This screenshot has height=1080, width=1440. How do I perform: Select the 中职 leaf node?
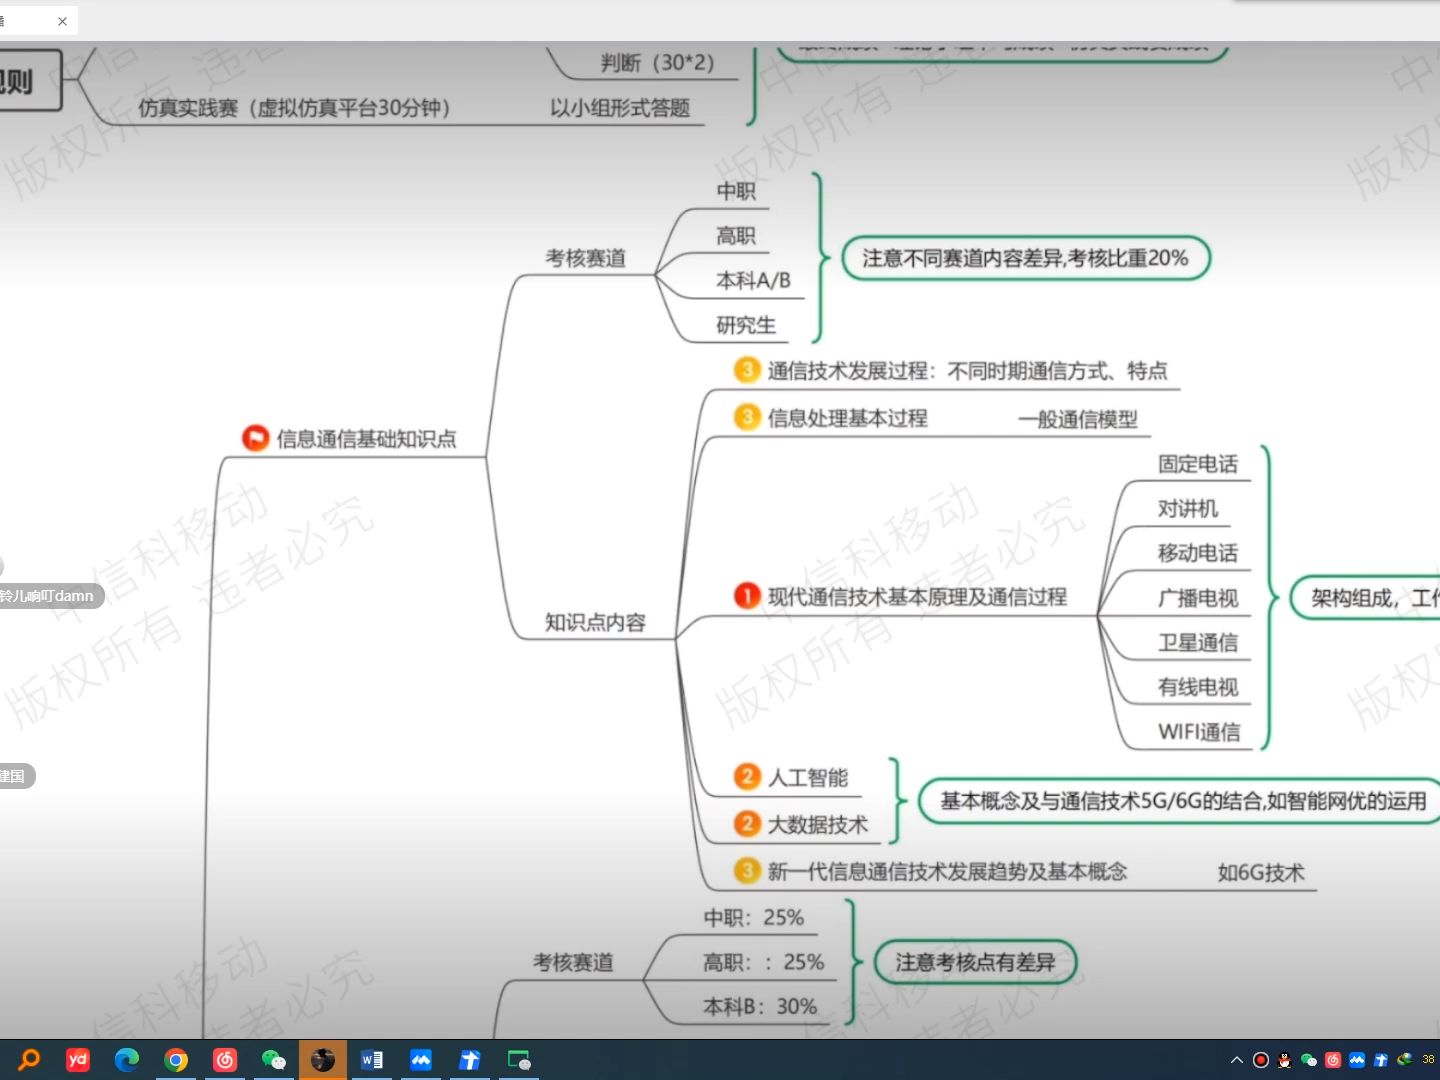click(x=736, y=191)
